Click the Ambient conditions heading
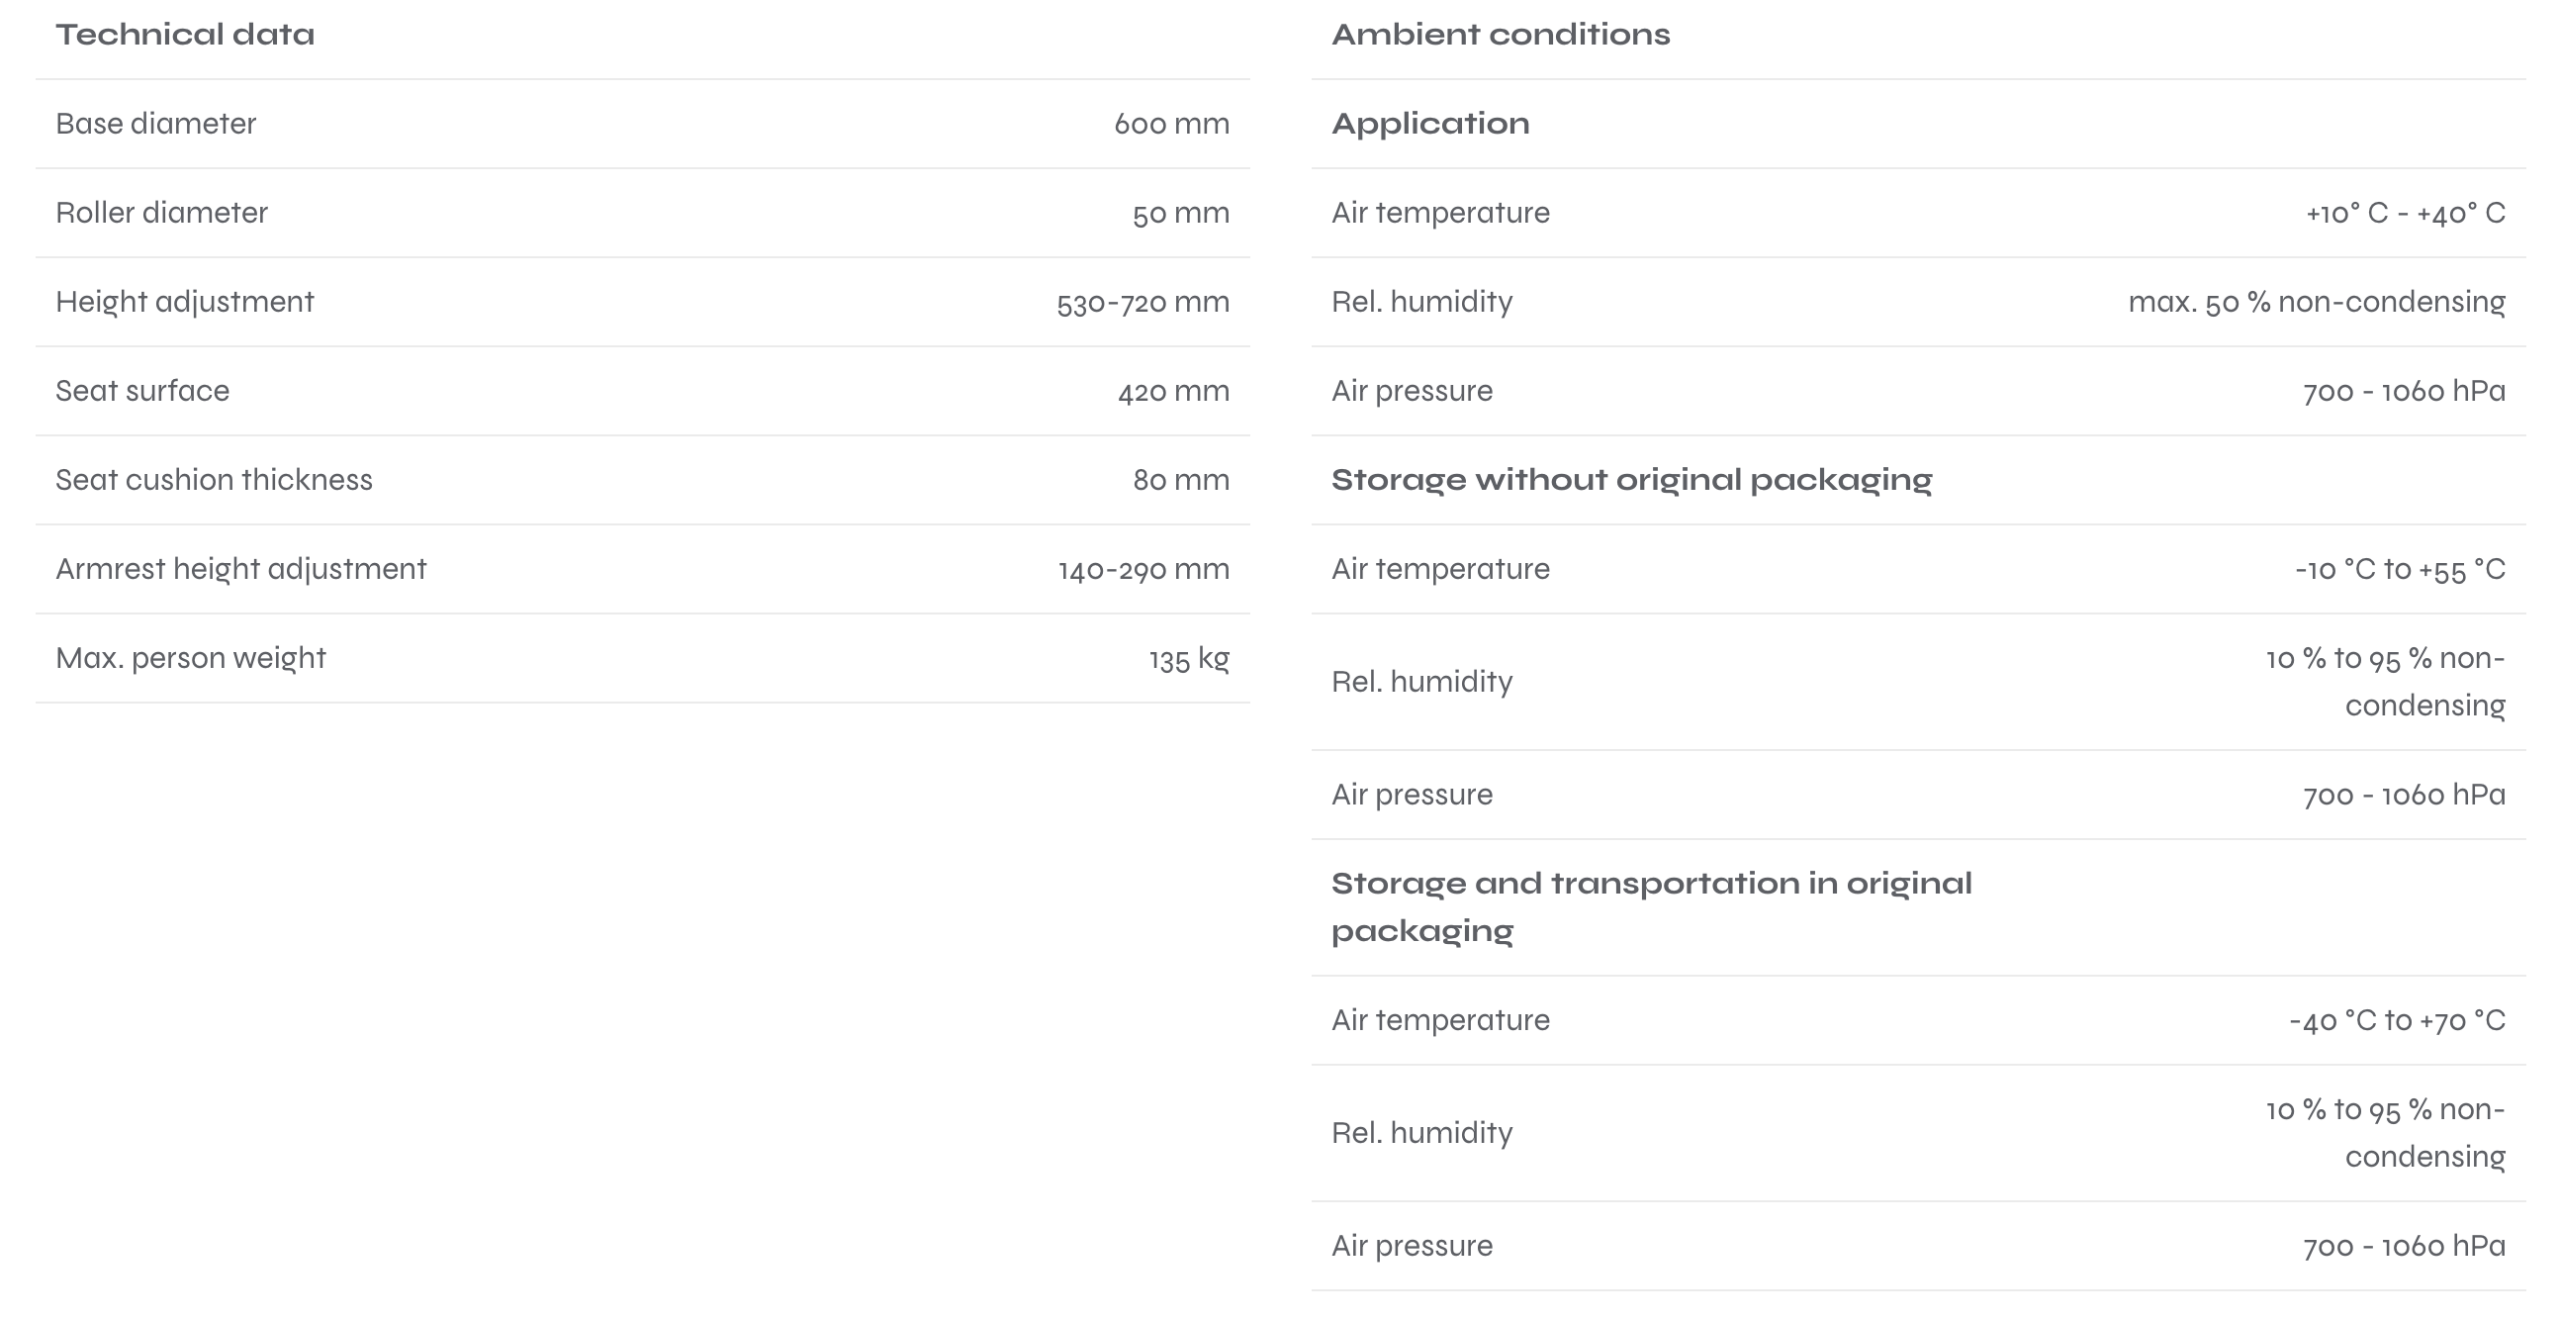2560x1322 pixels. [x=1500, y=35]
